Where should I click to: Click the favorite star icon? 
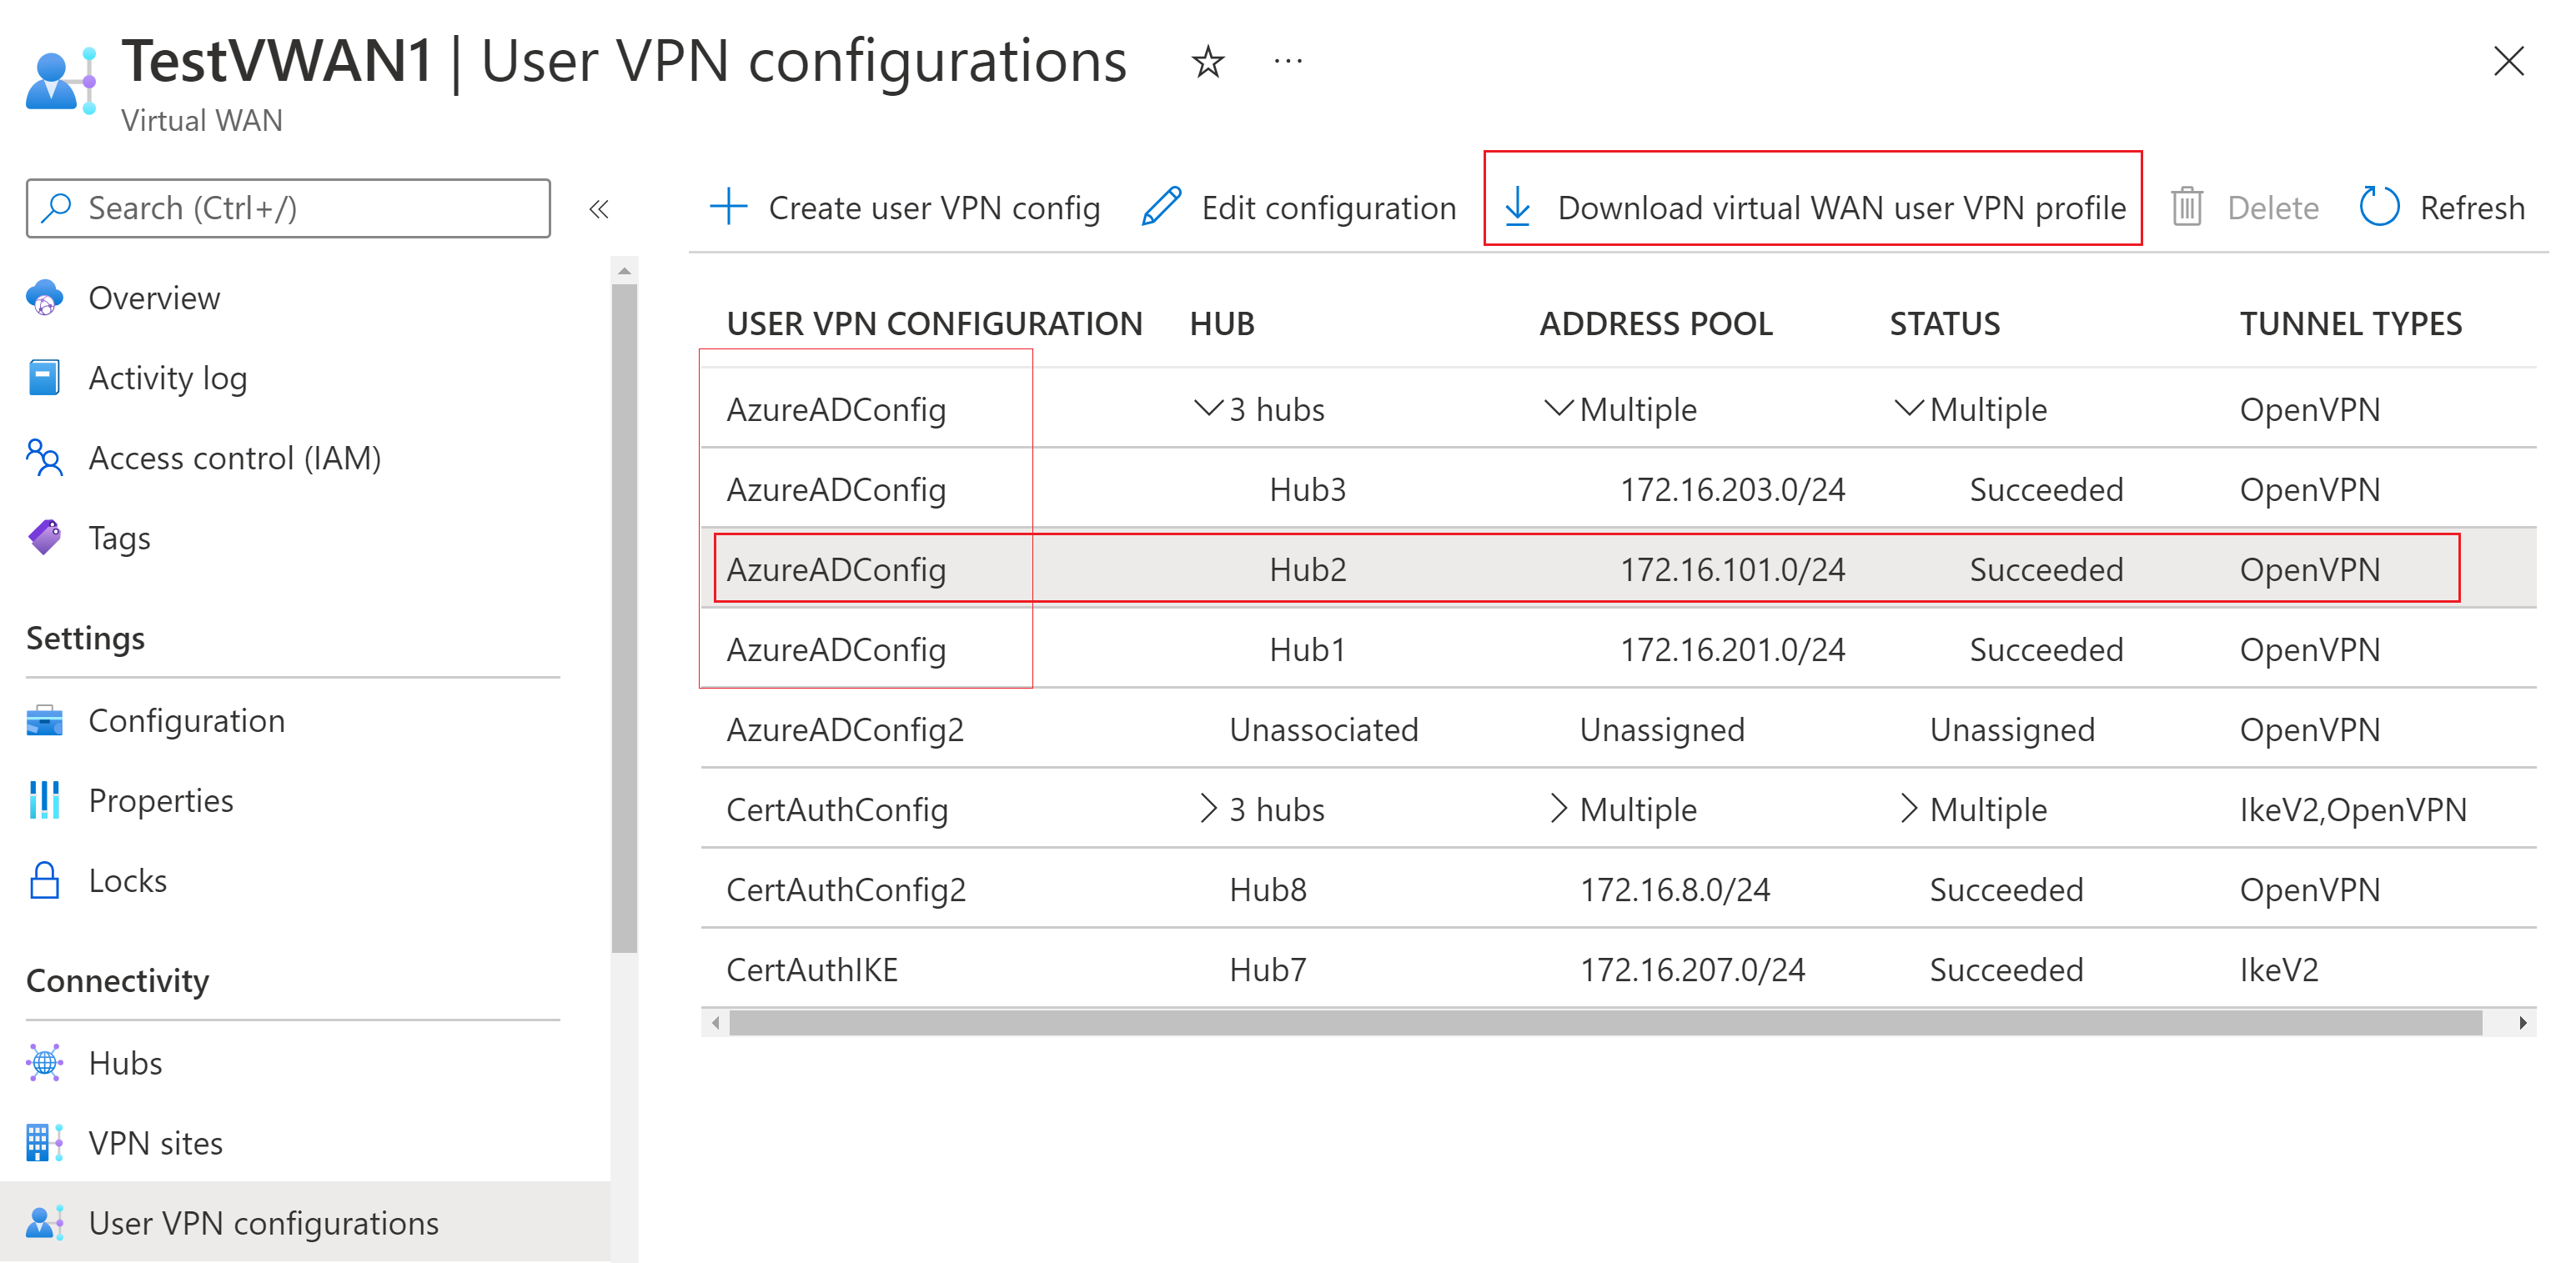click(1207, 62)
